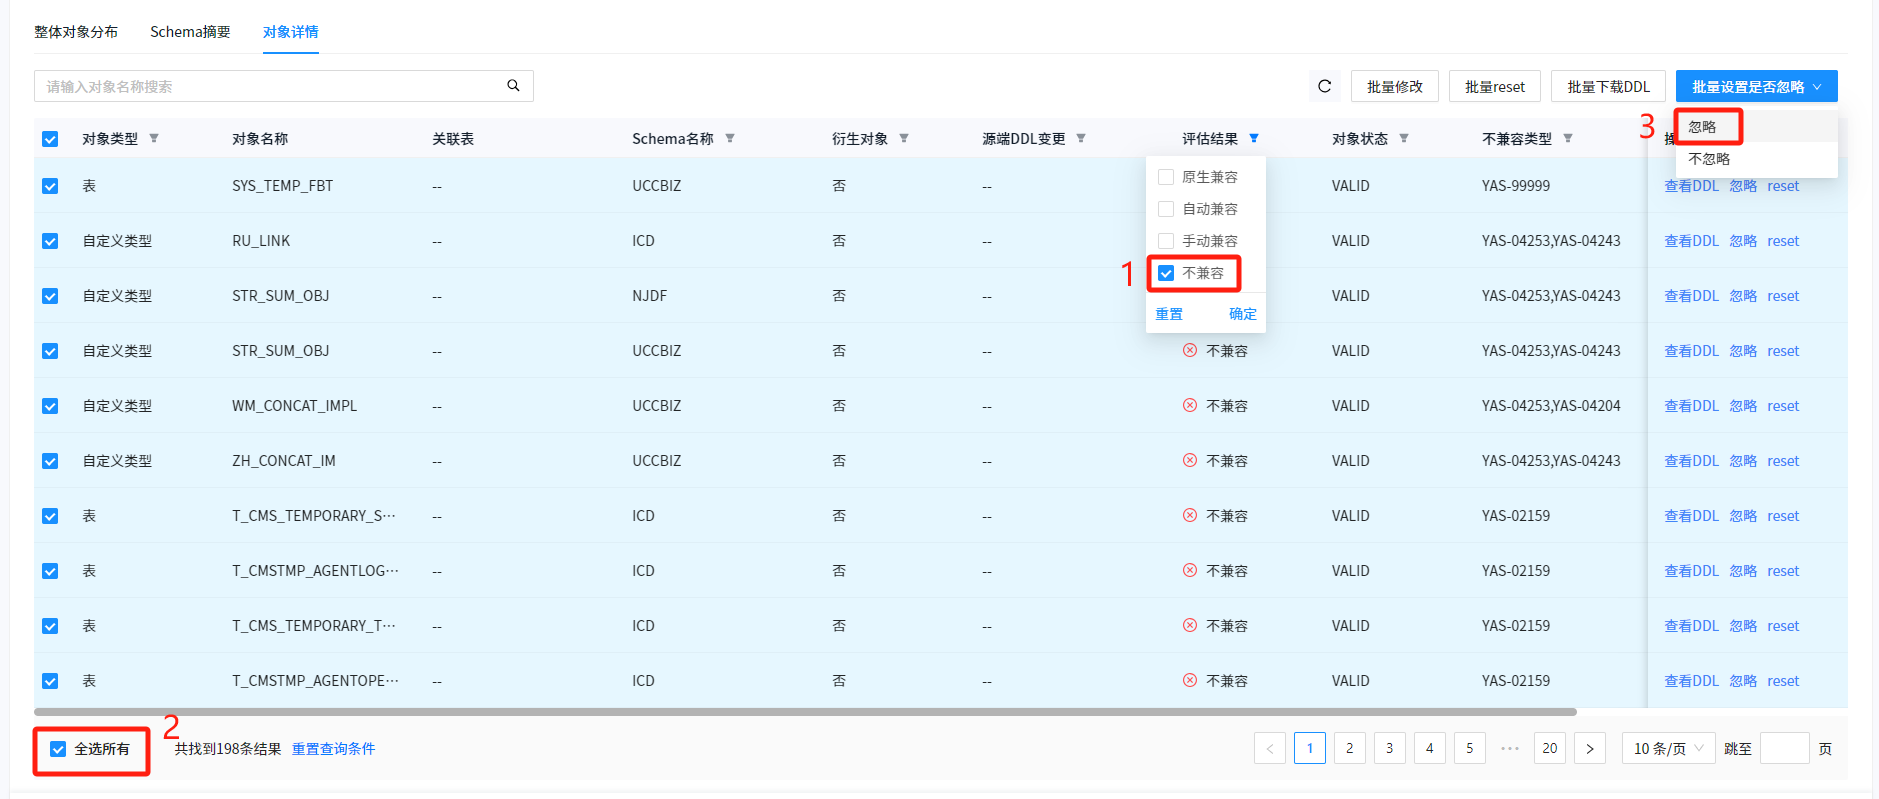Uncheck the WM_CONCAT_IMPL row checkbox

click(x=50, y=406)
